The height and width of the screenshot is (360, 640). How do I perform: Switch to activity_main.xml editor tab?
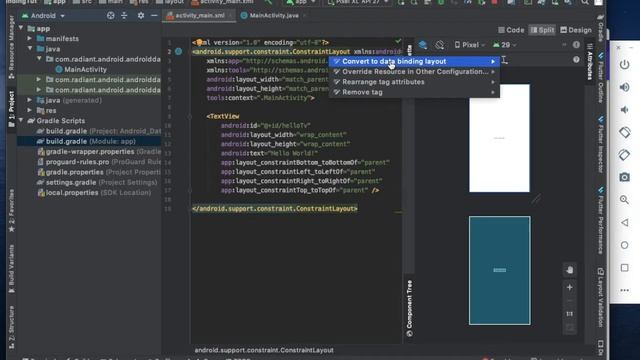point(199,16)
